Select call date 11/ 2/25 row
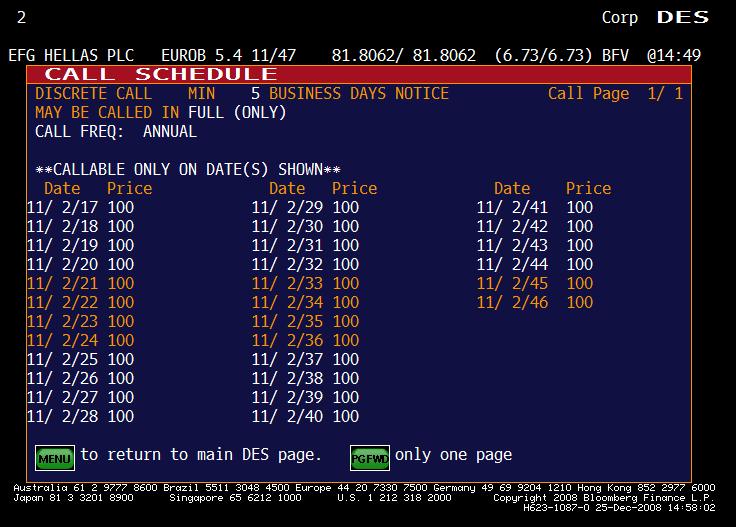 coord(80,359)
